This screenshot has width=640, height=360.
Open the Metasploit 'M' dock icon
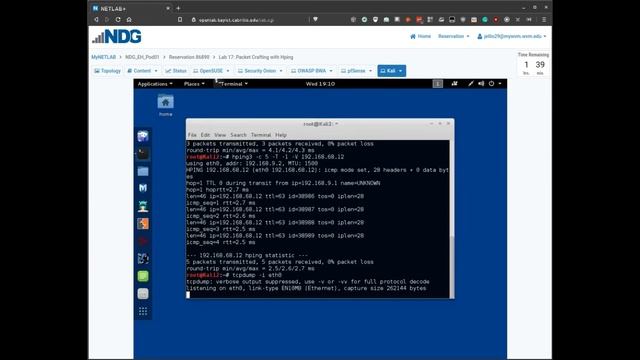pyautogui.click(x=143, y=188)
